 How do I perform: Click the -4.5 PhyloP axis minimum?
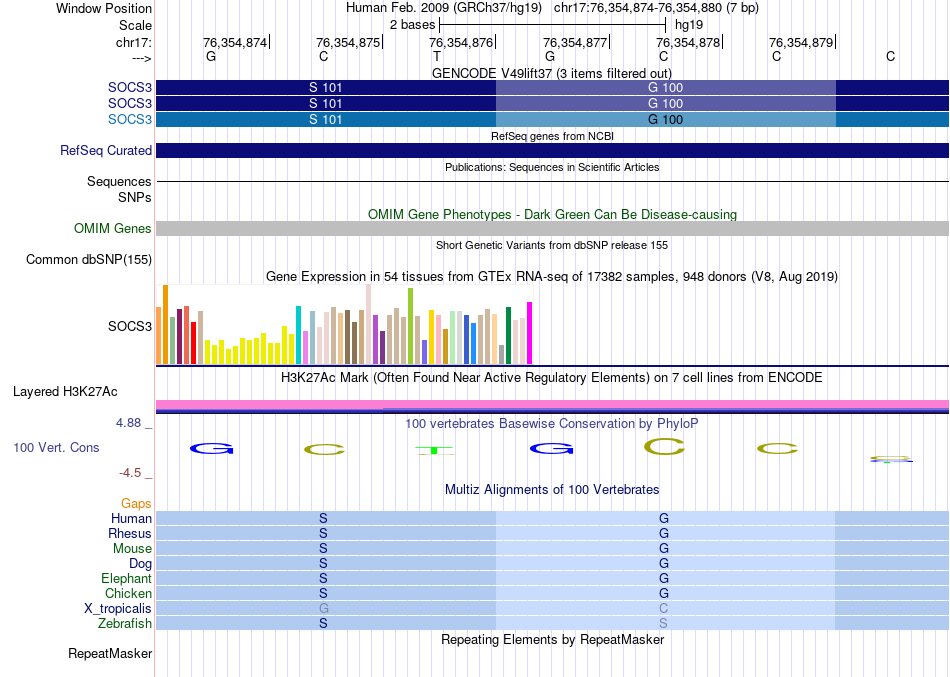[130, 473]
